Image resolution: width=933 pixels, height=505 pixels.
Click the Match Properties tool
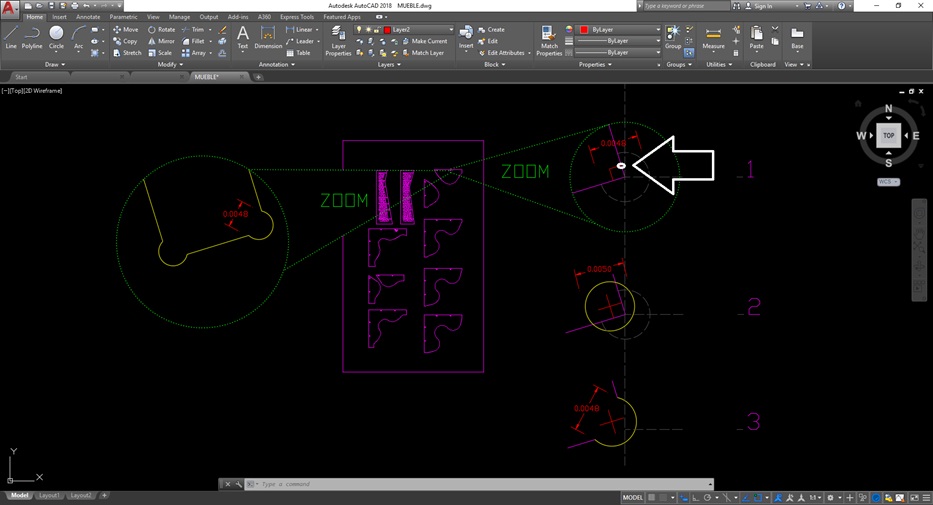click(x=549, y=40)
